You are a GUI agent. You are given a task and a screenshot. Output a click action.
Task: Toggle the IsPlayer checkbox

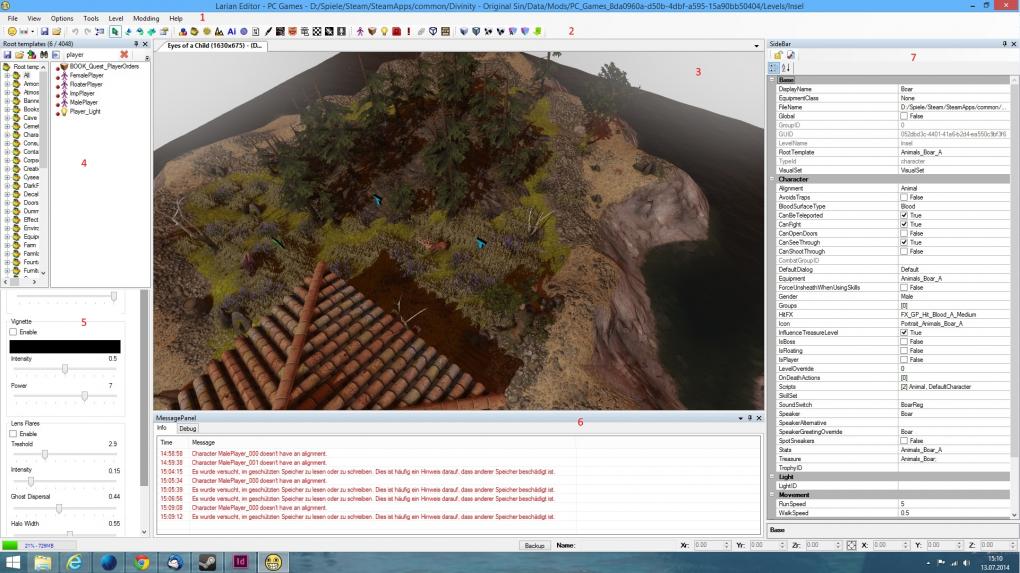[904, 360]
